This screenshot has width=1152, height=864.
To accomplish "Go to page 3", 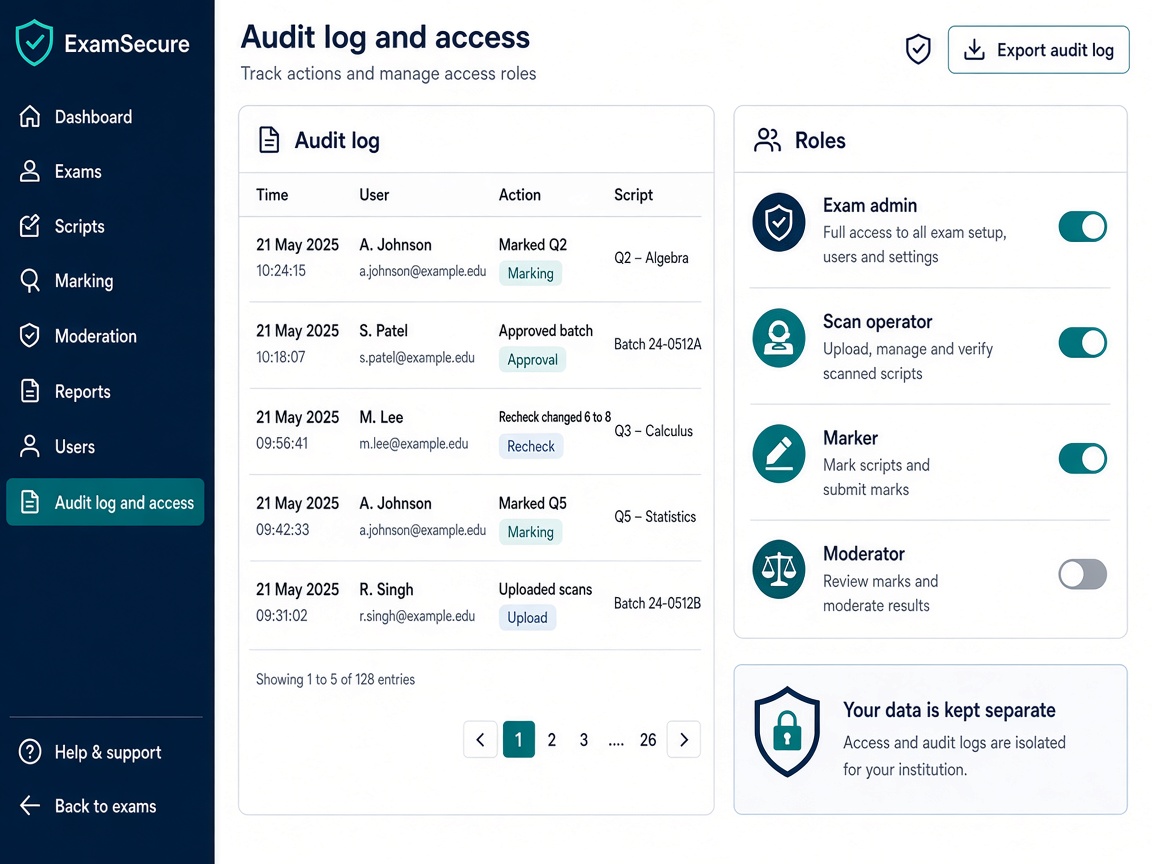I will 584,740.
